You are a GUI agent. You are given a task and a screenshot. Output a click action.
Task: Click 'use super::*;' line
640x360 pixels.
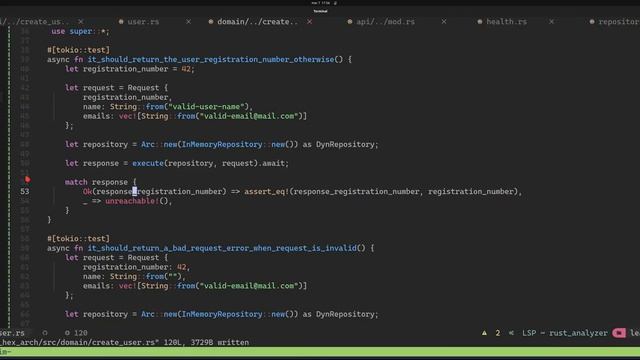80,31
